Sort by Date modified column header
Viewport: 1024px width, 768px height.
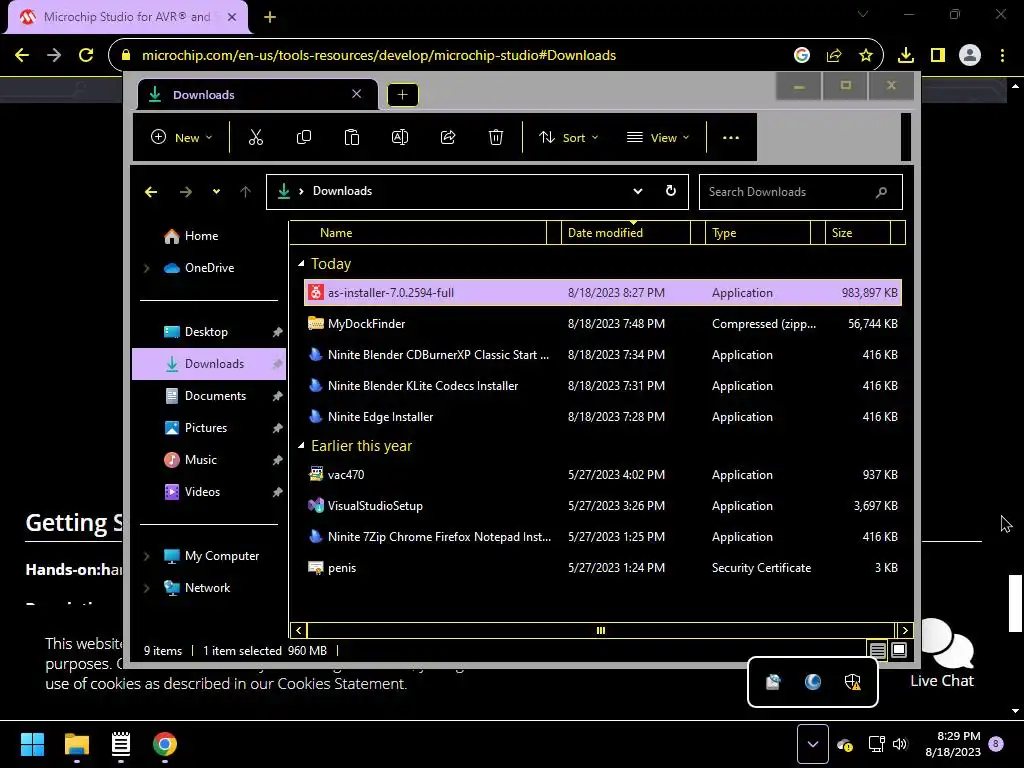(626, 232)
